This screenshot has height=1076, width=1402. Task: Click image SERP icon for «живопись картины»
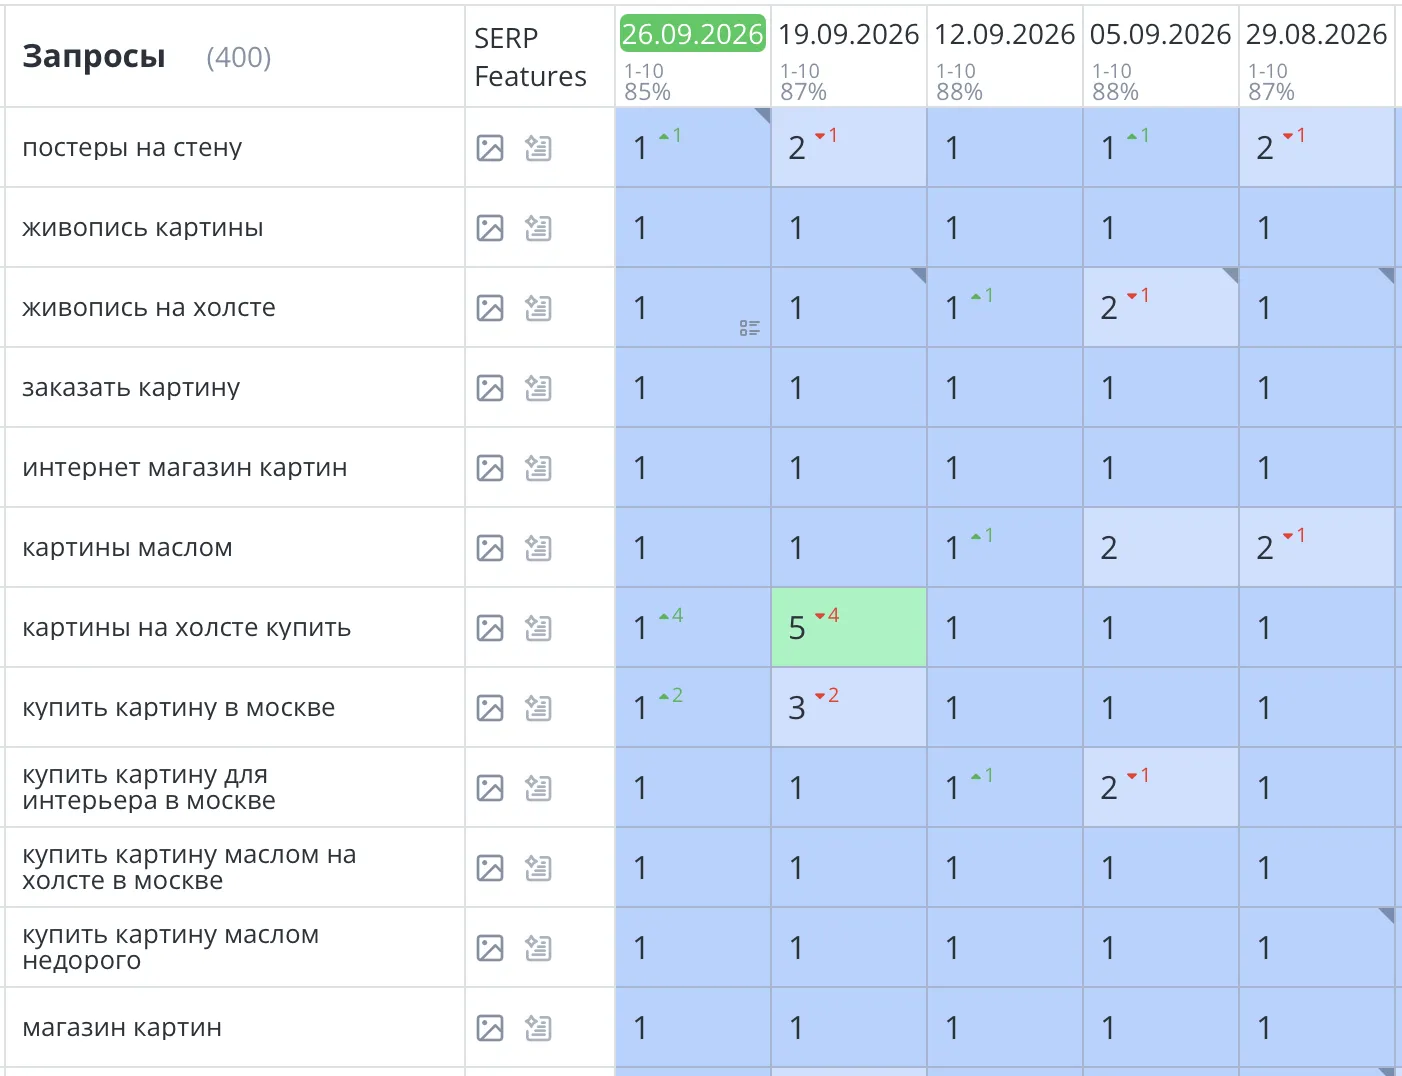point(490,228)
